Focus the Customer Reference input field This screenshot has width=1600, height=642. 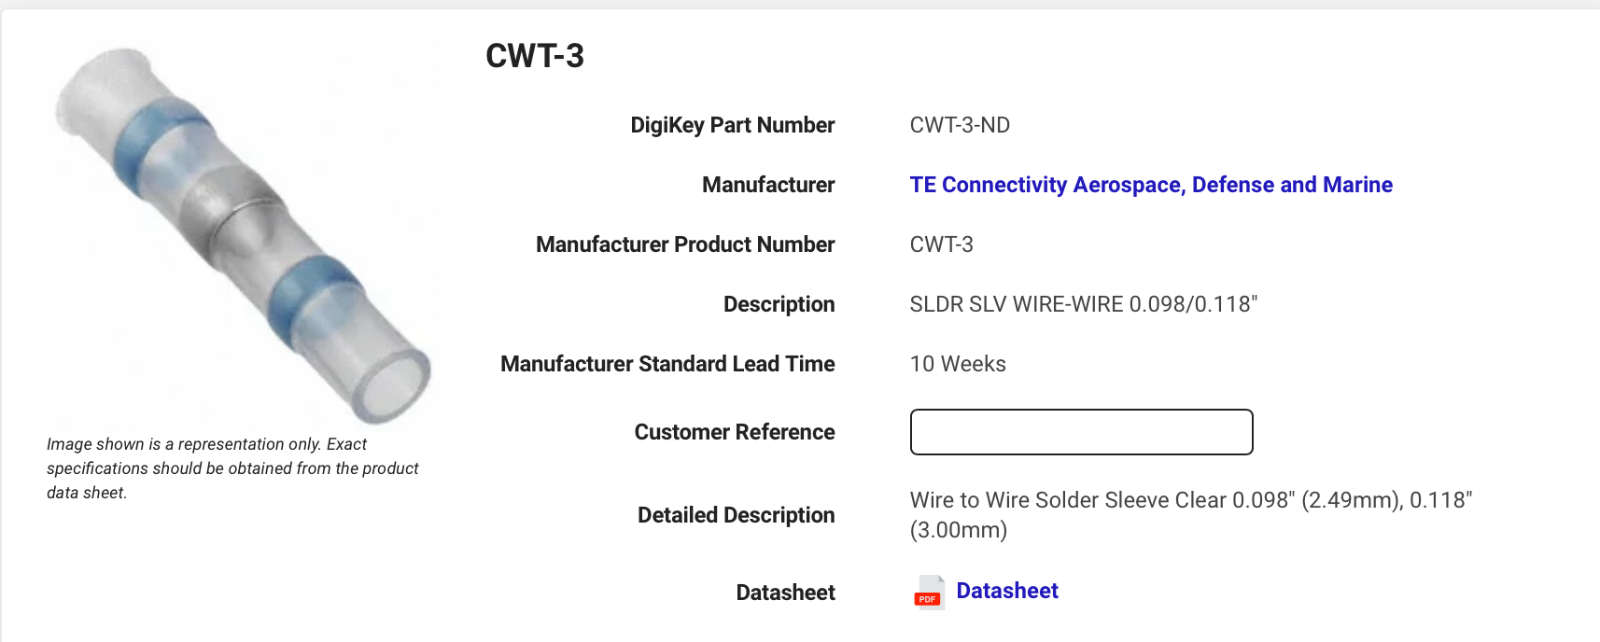coord(1080,432)
